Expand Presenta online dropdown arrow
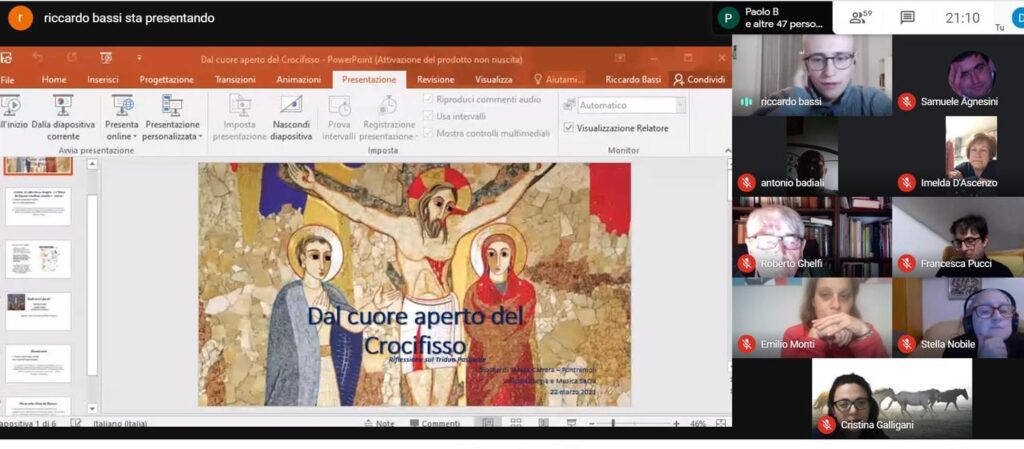 click(135, 137)
